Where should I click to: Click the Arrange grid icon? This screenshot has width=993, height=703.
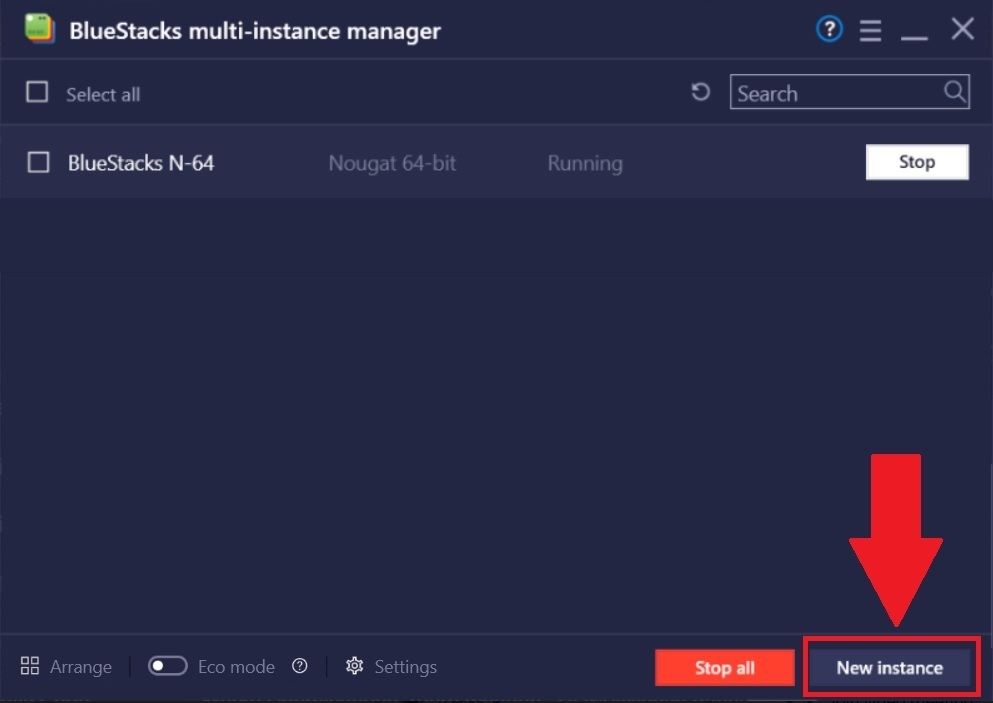tap(30, 666)
